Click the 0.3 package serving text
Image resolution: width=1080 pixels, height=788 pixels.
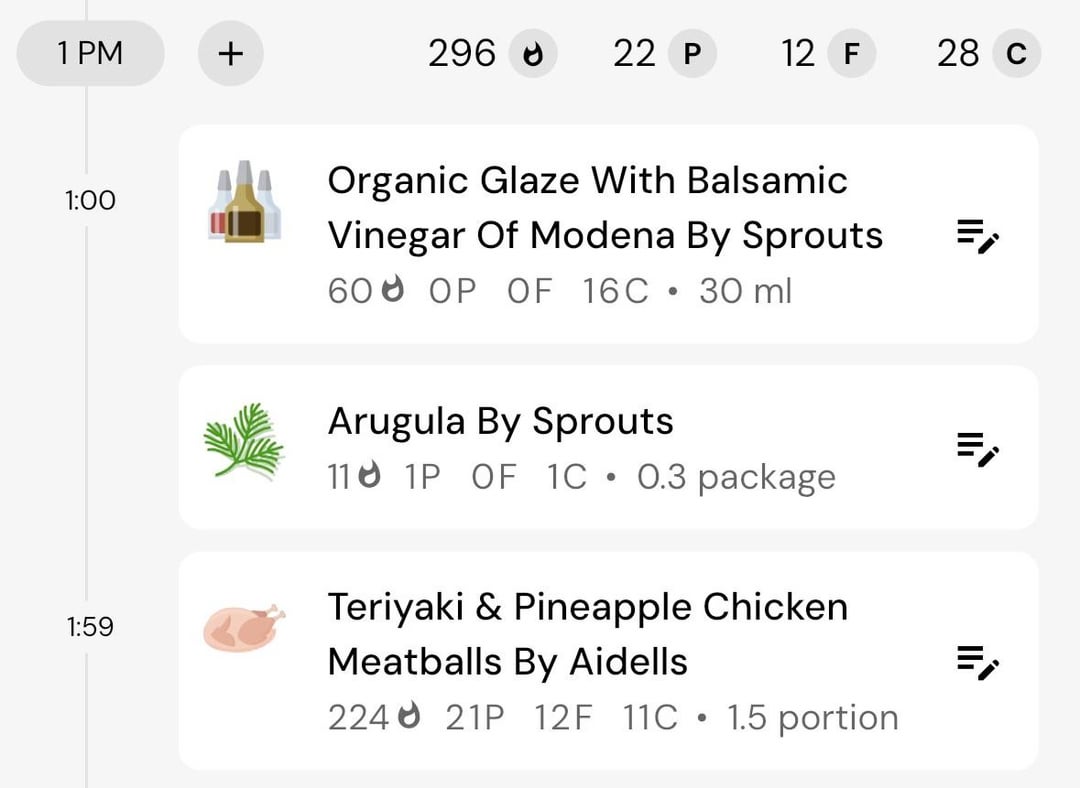(x=736, y=477)
